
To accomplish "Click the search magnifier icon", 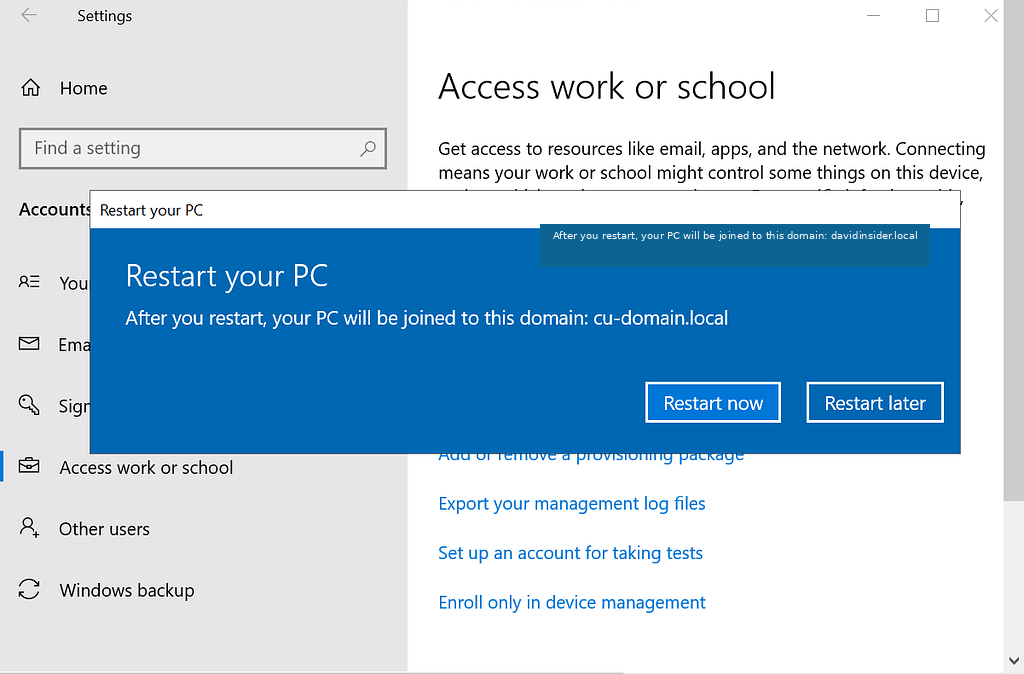I will pyautogui.click(x=368, y=148).
